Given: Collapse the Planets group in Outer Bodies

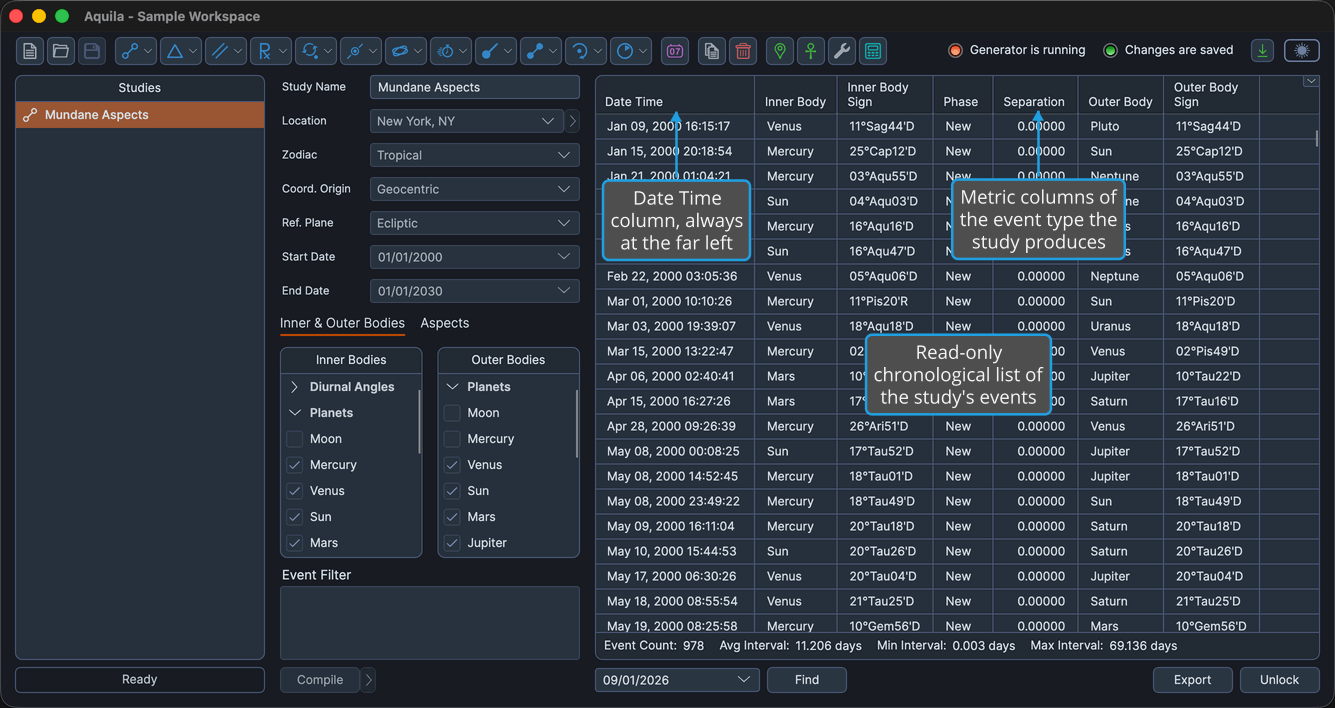Looking at the screenshot, I should coord(452,387).
